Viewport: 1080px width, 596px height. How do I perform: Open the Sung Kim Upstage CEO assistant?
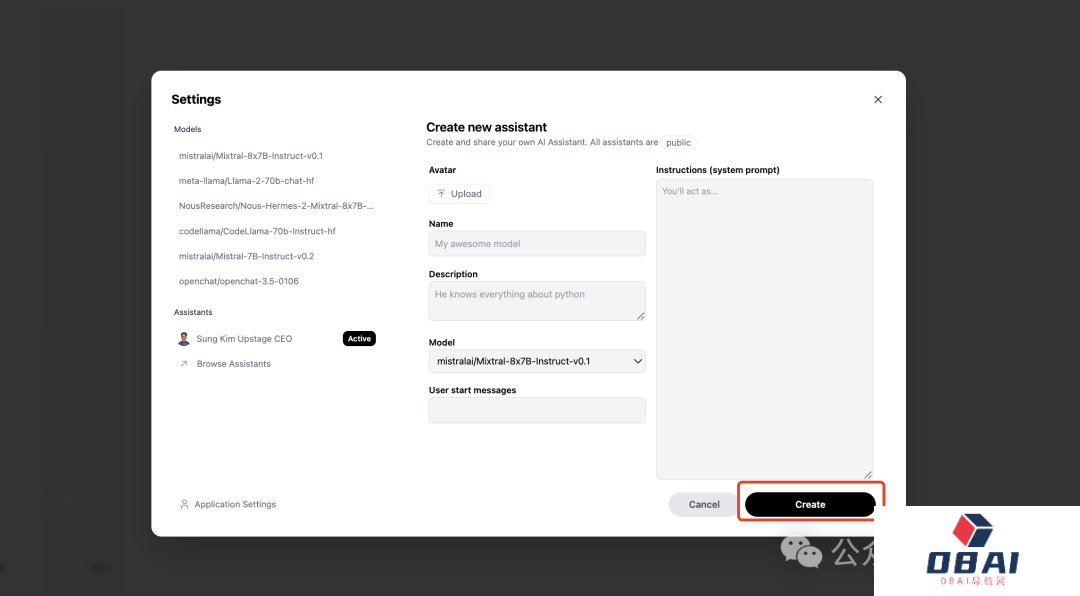pyautogui.click(x=244, y=339)
